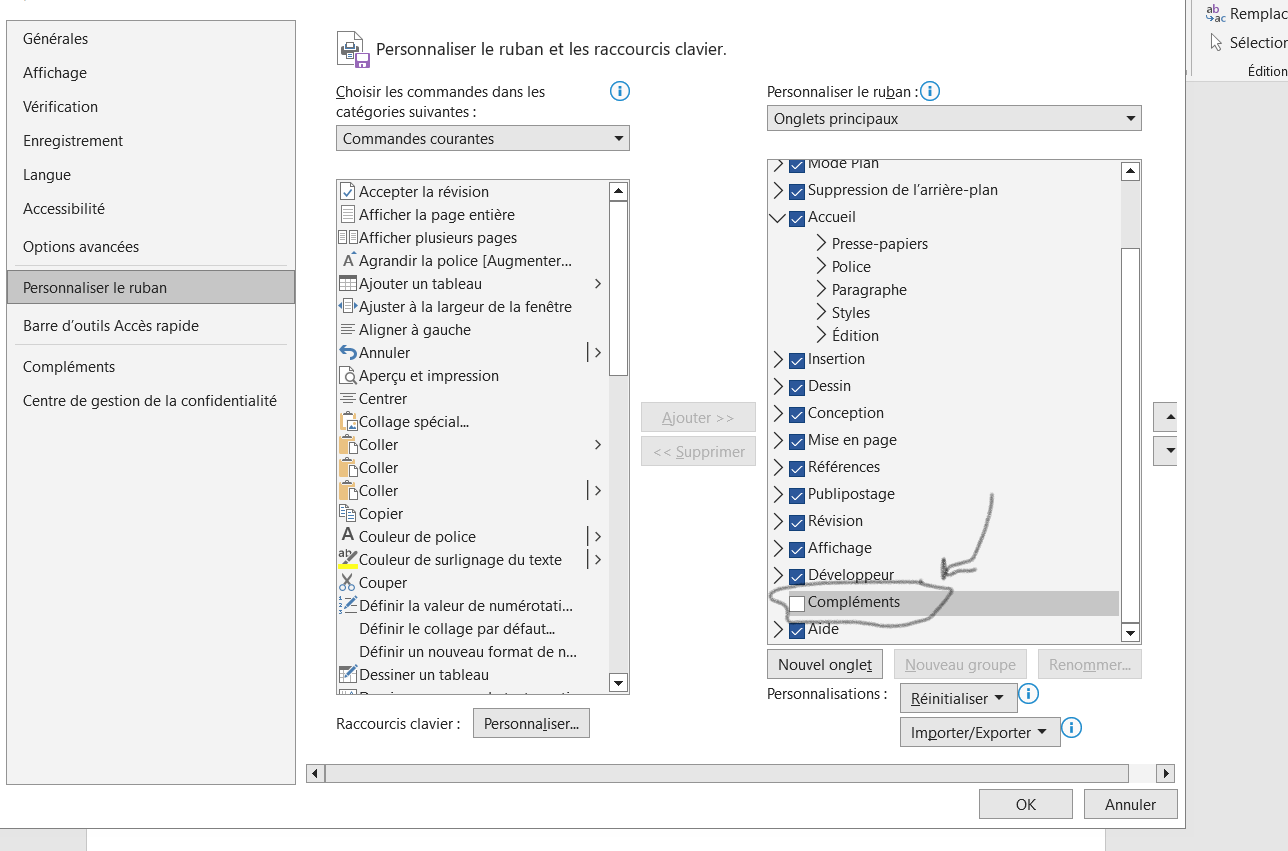Open the Onglets principaux dropdown
The image size is (1288, 851).
click(x=954, y=118)
